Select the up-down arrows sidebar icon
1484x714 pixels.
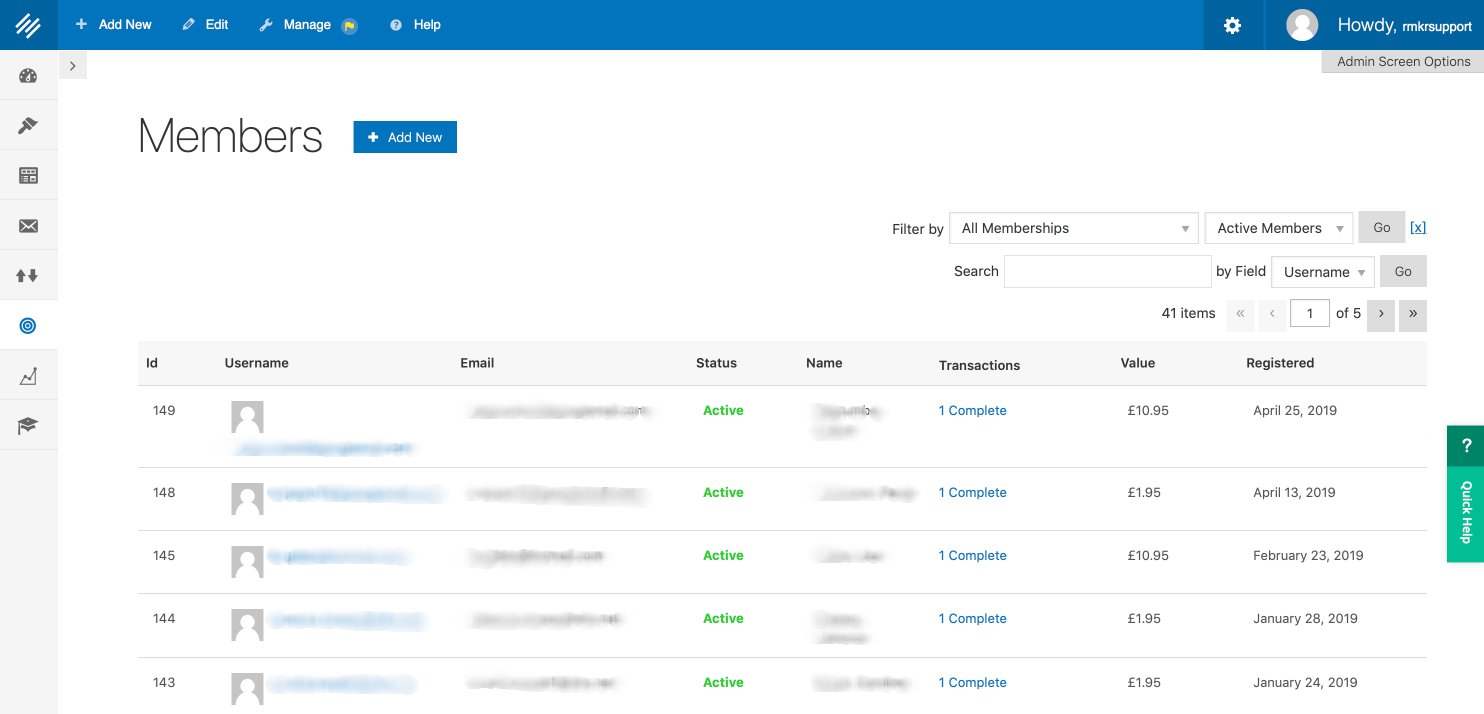click(x=28, y=276)
